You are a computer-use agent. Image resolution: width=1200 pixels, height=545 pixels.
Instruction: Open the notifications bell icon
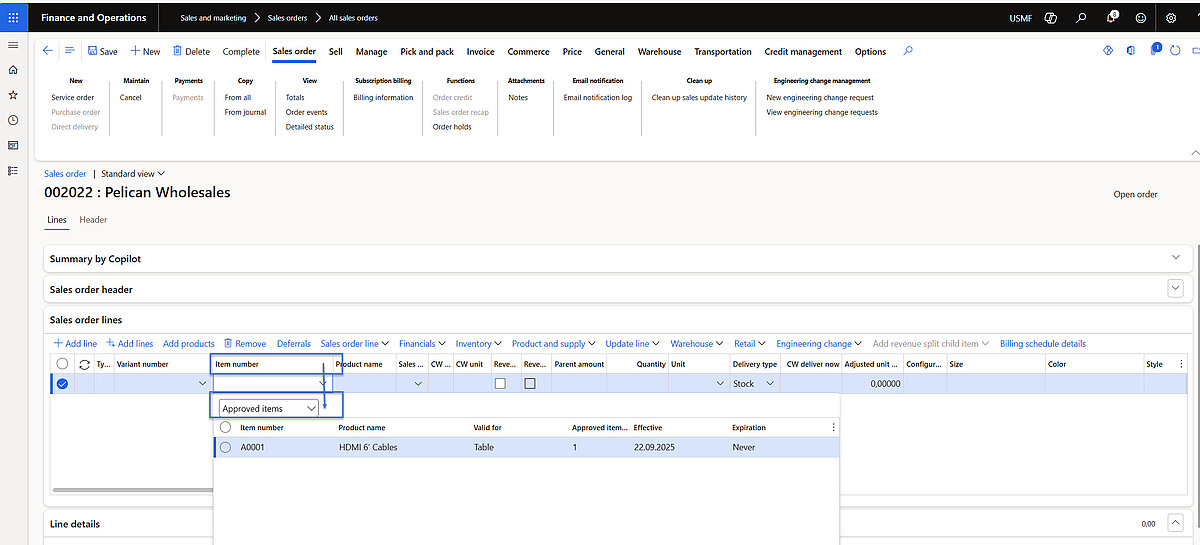click(1111, 18)
